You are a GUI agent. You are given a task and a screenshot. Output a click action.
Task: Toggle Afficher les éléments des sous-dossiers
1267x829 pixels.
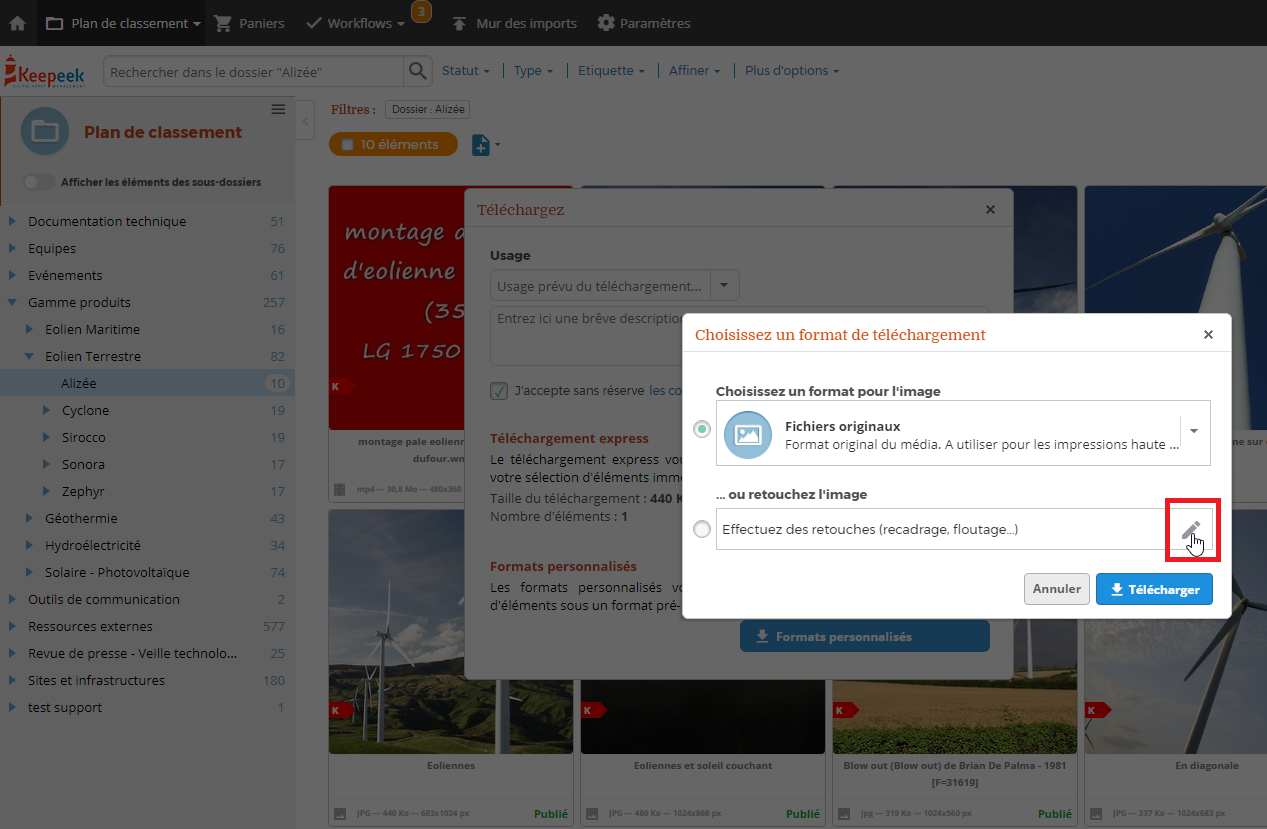39,182
